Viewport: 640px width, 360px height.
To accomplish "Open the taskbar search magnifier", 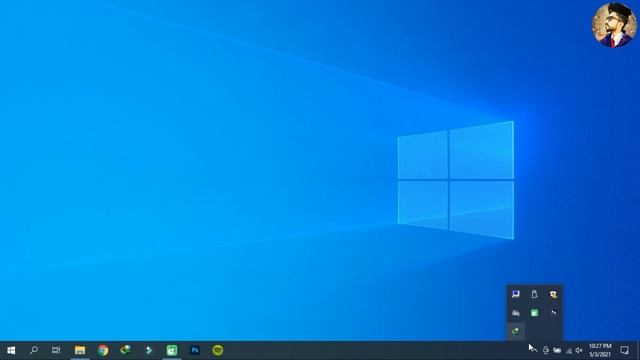I will pos(34,350).
